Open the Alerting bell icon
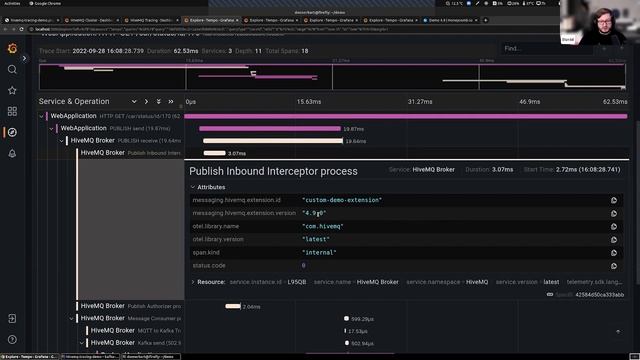This screenshot has height=360, width=640. 12,153
